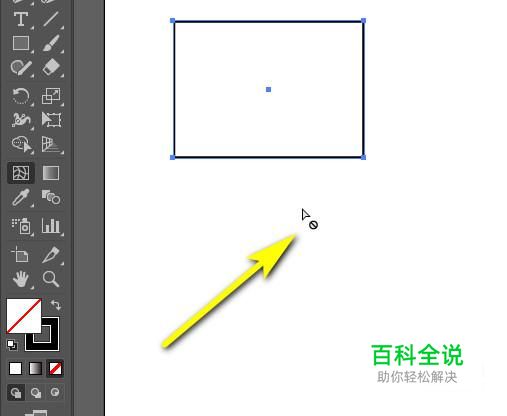Click the Fill color box
This screenshot has width=507, height=416.
point(24,316)
